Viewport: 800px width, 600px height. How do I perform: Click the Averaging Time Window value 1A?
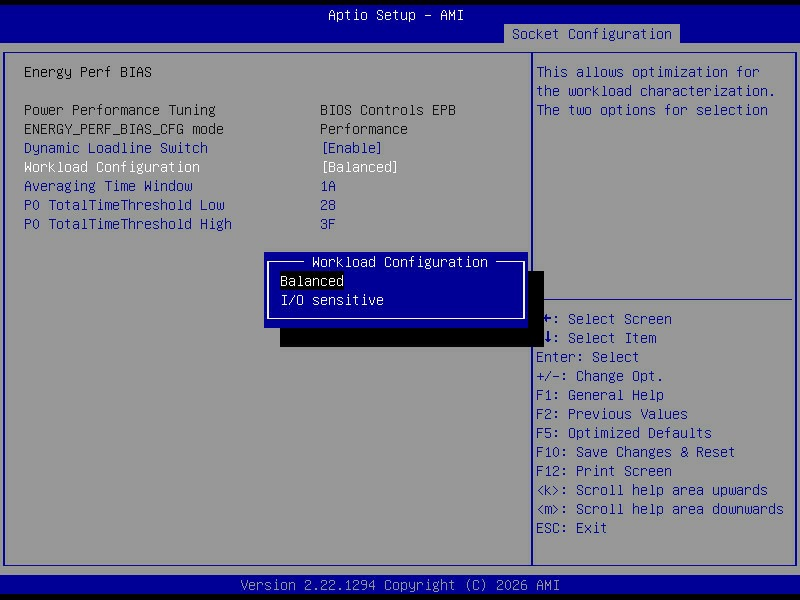pos(328,186)
